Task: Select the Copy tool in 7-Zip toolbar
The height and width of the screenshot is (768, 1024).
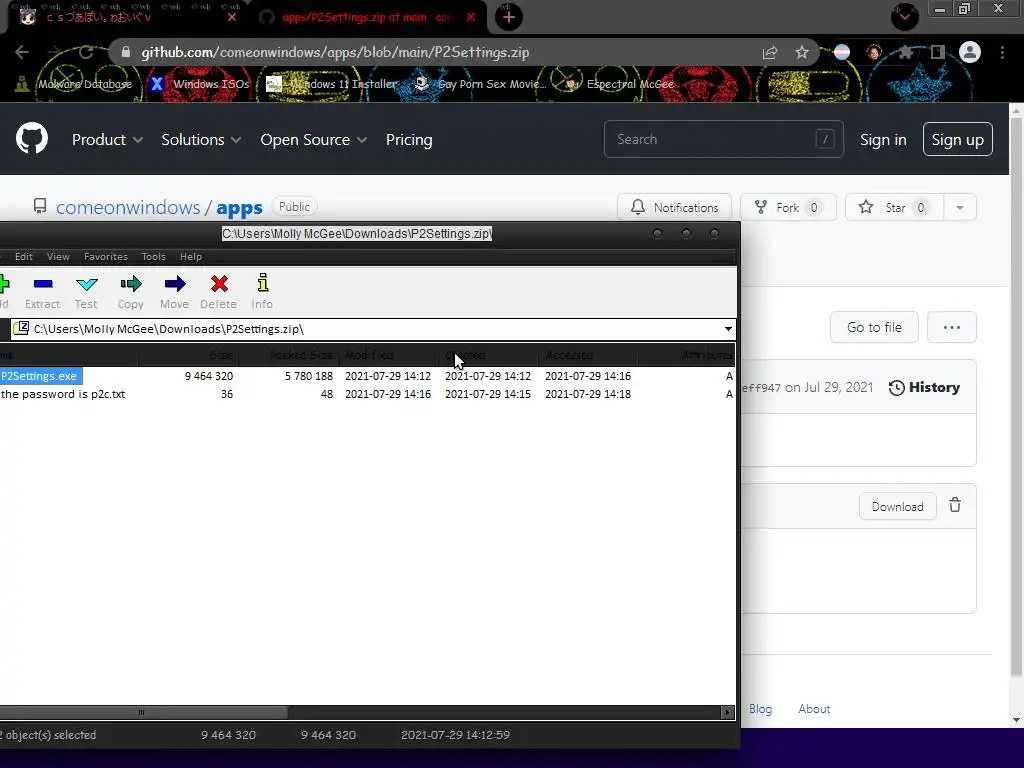Action: click(131, 291)
